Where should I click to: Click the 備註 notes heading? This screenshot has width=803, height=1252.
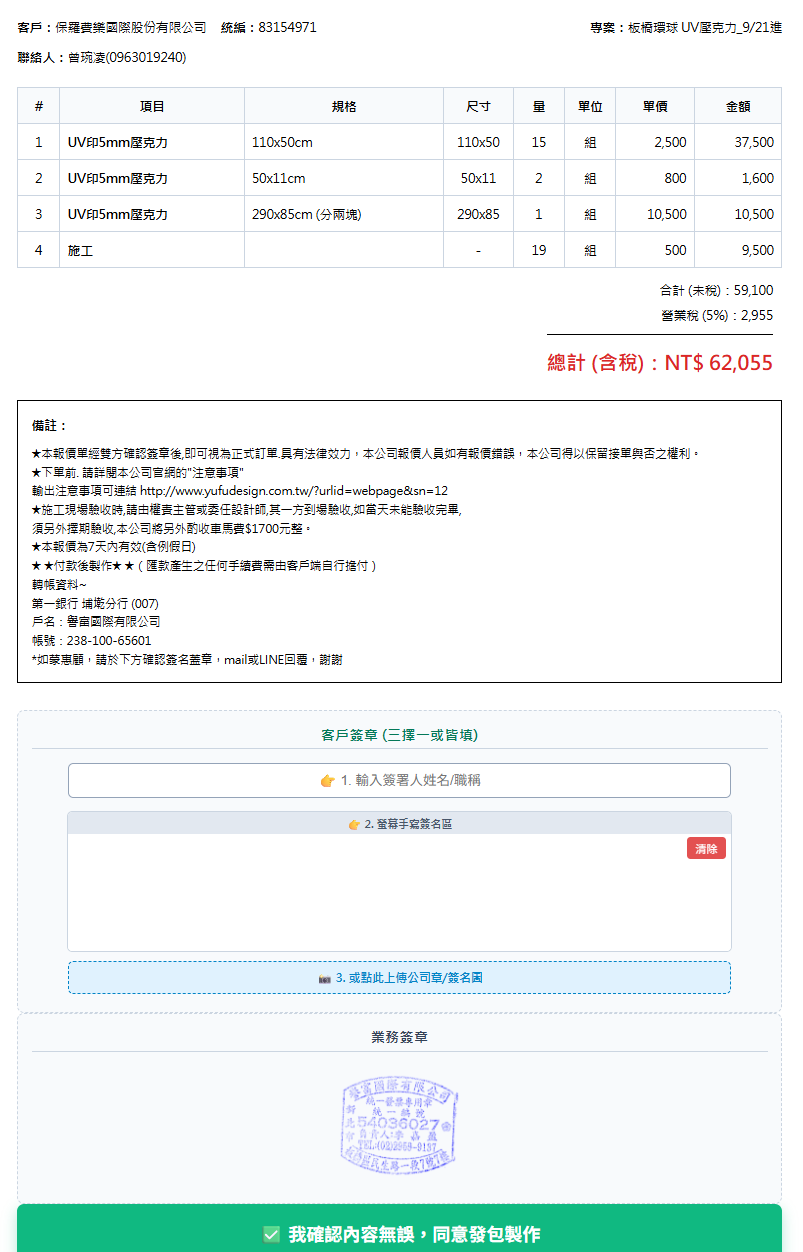(x=49, y=426)
